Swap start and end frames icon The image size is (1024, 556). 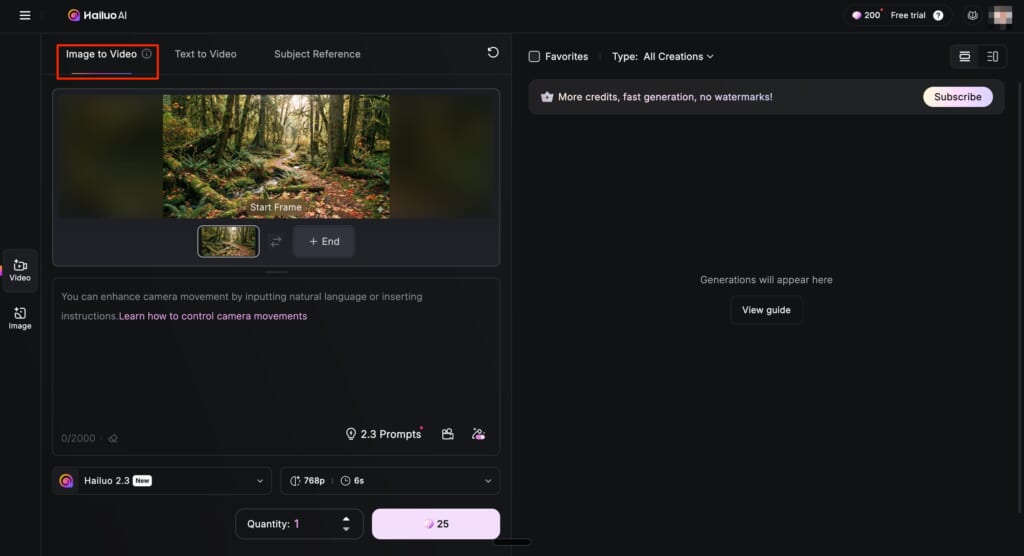[x=276, y=242]
